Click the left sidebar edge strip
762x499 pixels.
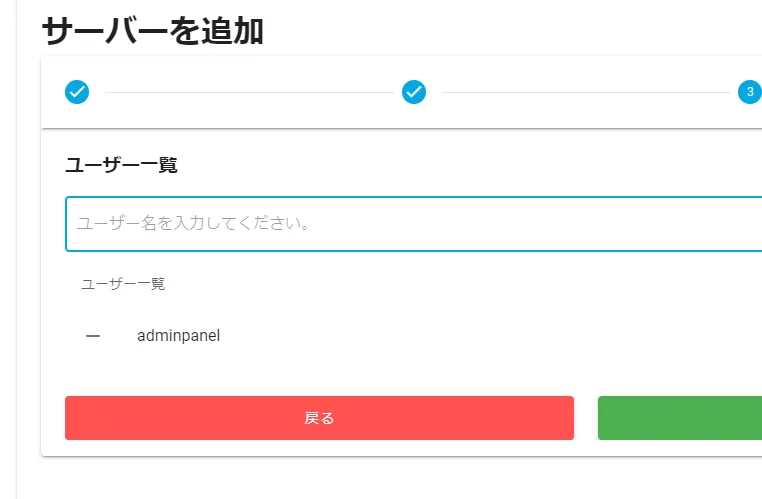click(8, 250)
